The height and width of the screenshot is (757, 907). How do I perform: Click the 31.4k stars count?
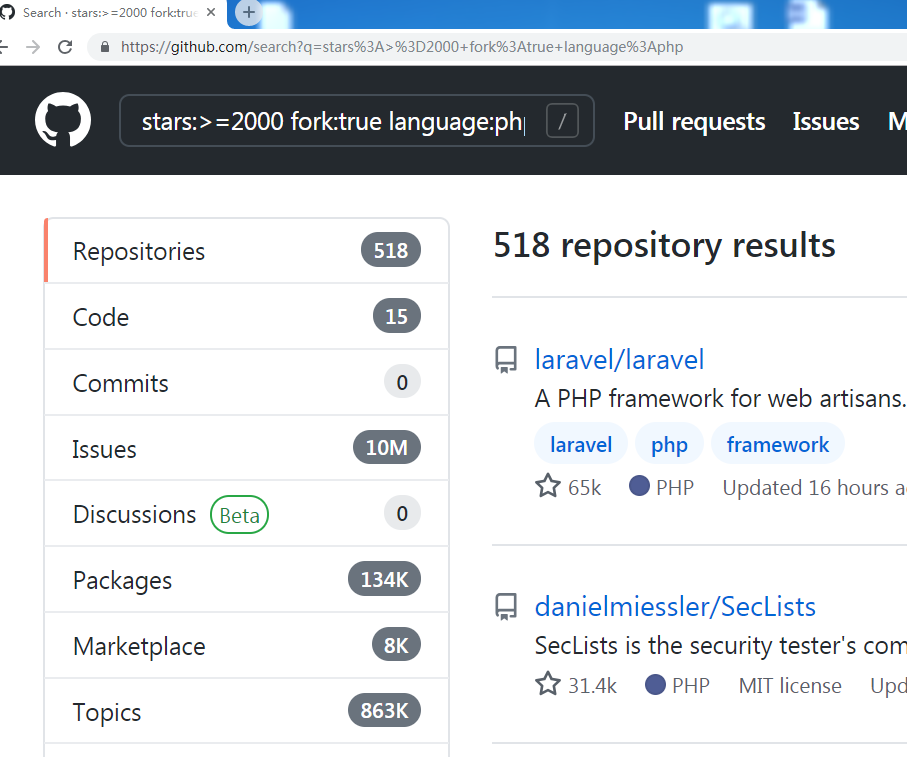click(x=592, y=686)
